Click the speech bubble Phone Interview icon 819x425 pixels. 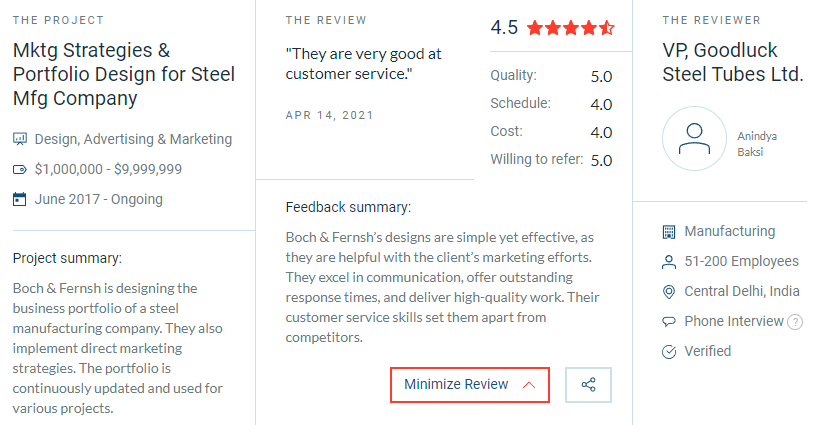point(669,322)
